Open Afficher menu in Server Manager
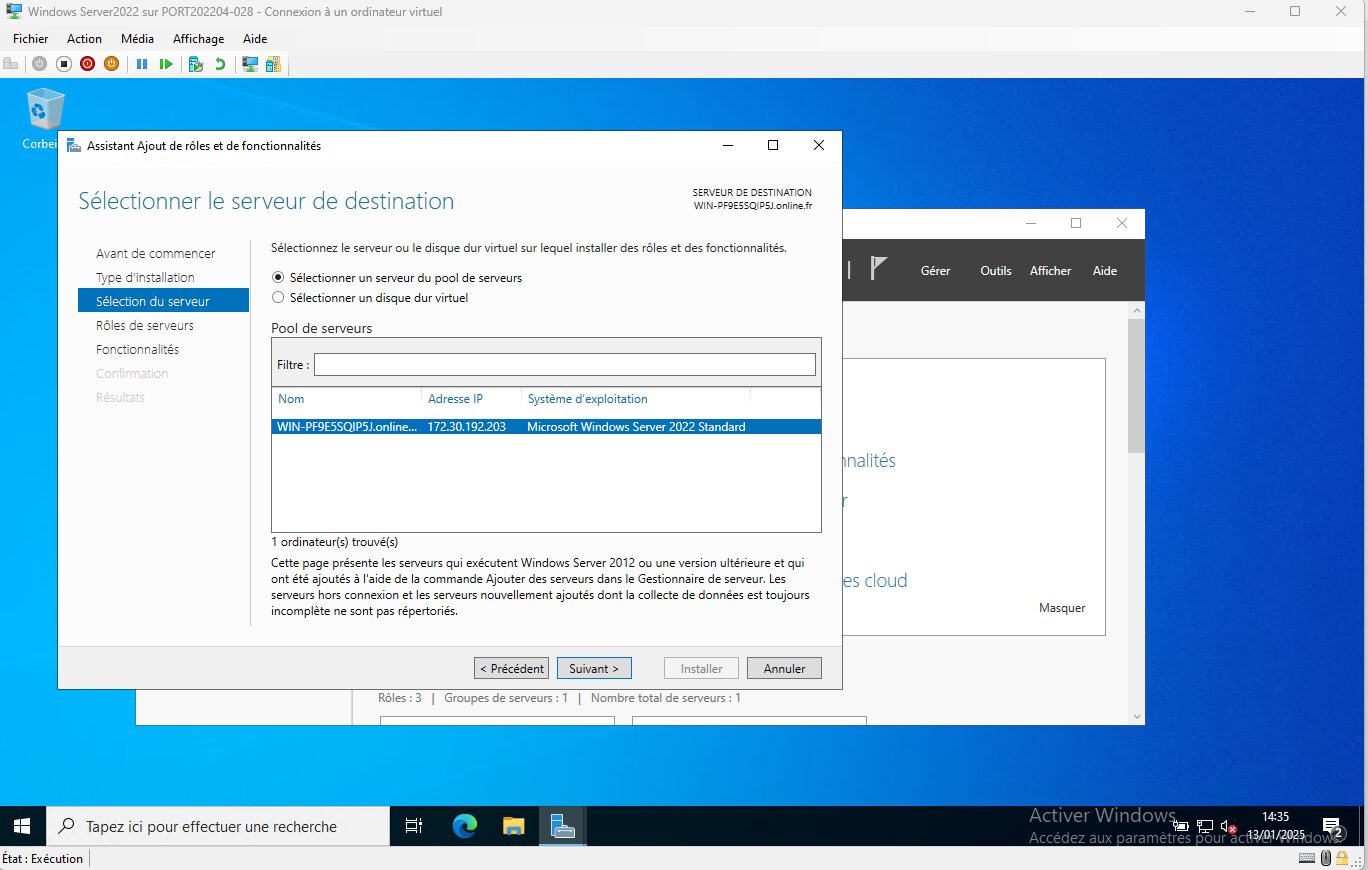 click(1050, 270)
